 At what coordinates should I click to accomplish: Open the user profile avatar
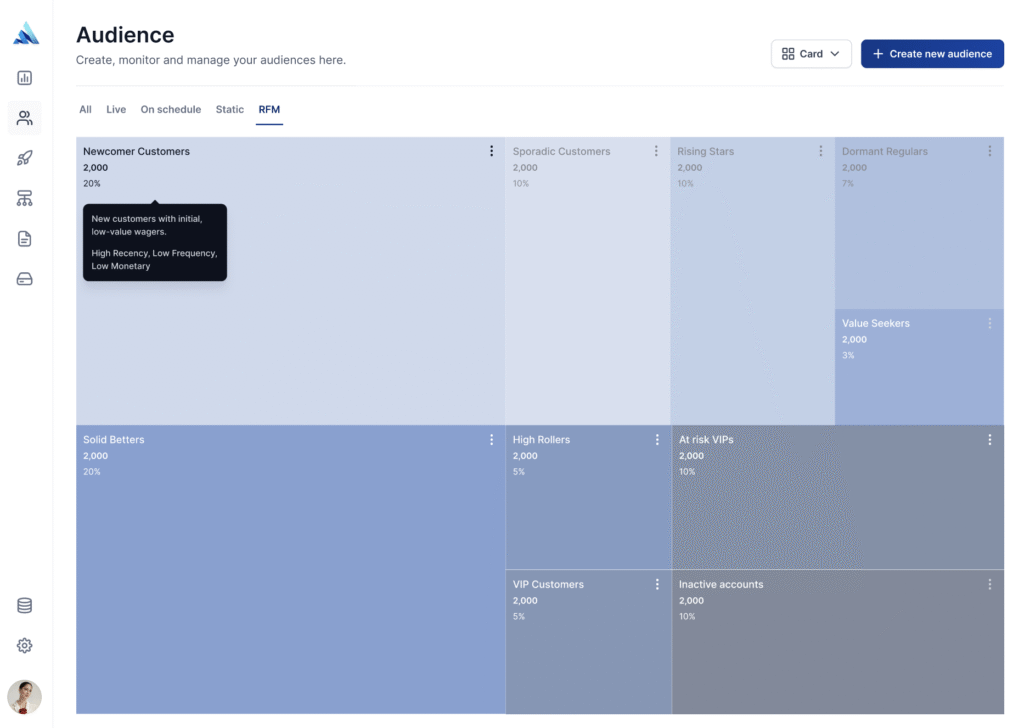25,697
